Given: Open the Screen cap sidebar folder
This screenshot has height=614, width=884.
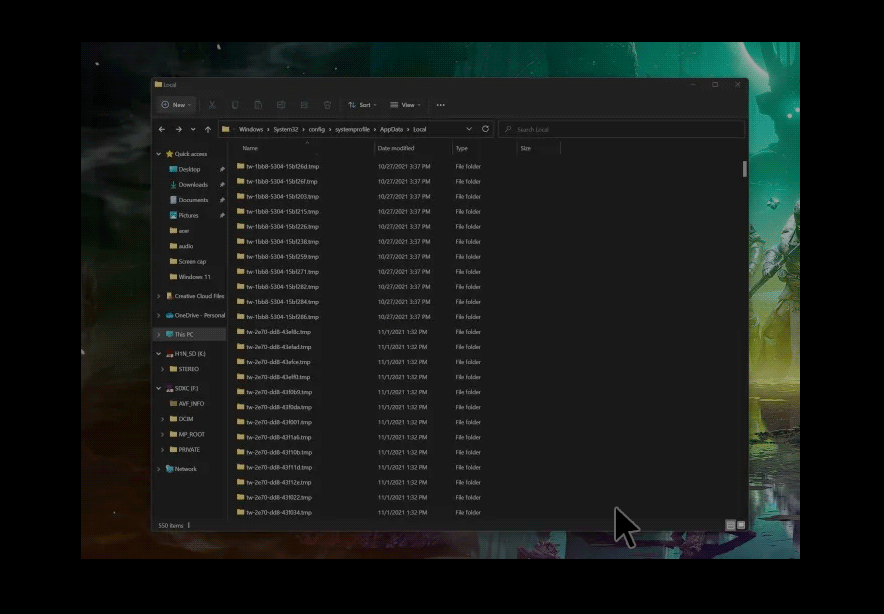Looking at the screenshot, I should (192, 262).
